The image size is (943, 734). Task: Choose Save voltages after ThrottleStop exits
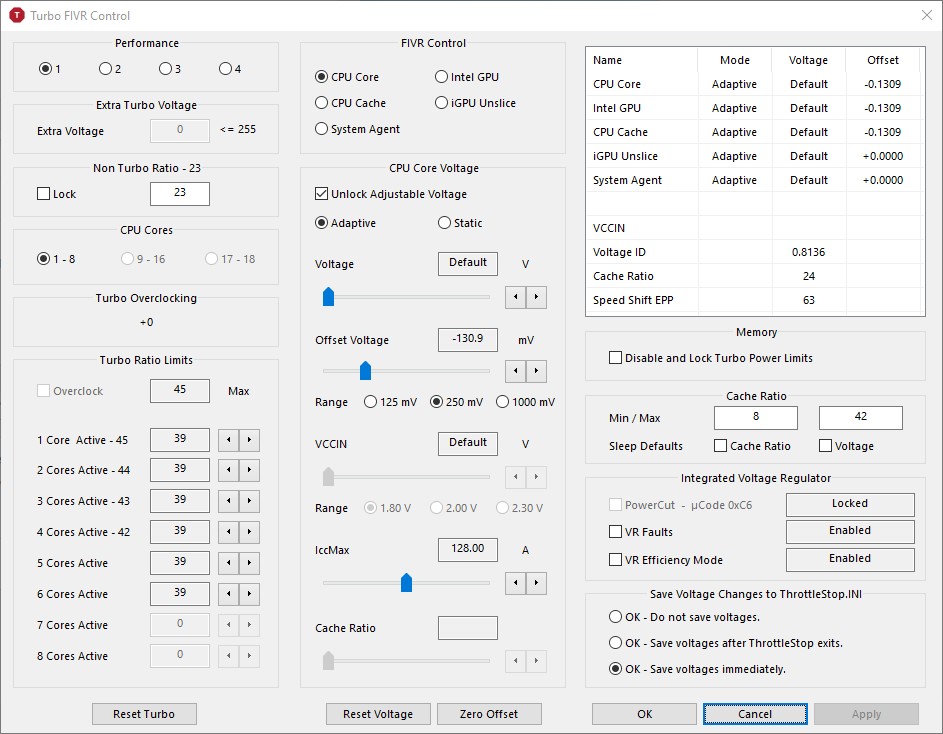click(x=726, y=643)
